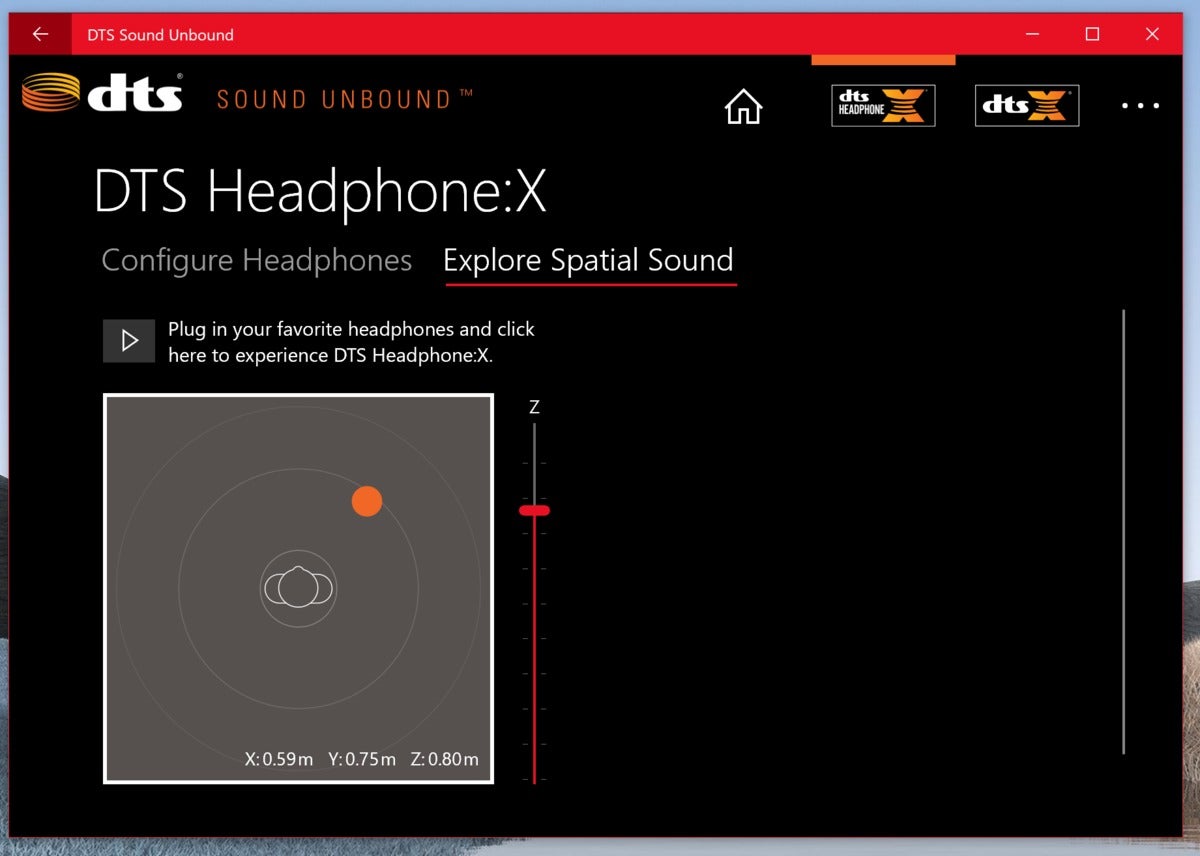This screenshot has height=856, width=1200.
Task: Open the three-dot more options menu
Action: 1140,106
